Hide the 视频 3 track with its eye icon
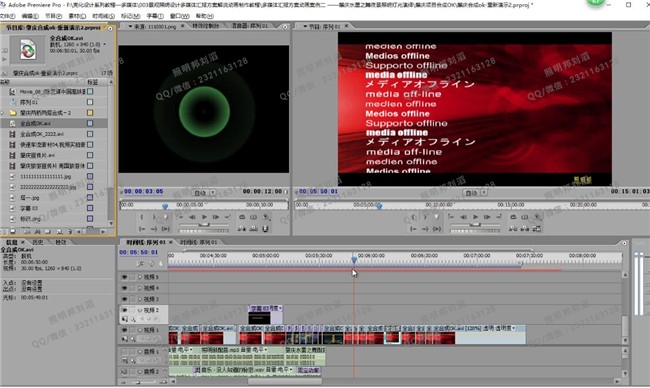This screenshot has height=388, width=650. [124, 299]
